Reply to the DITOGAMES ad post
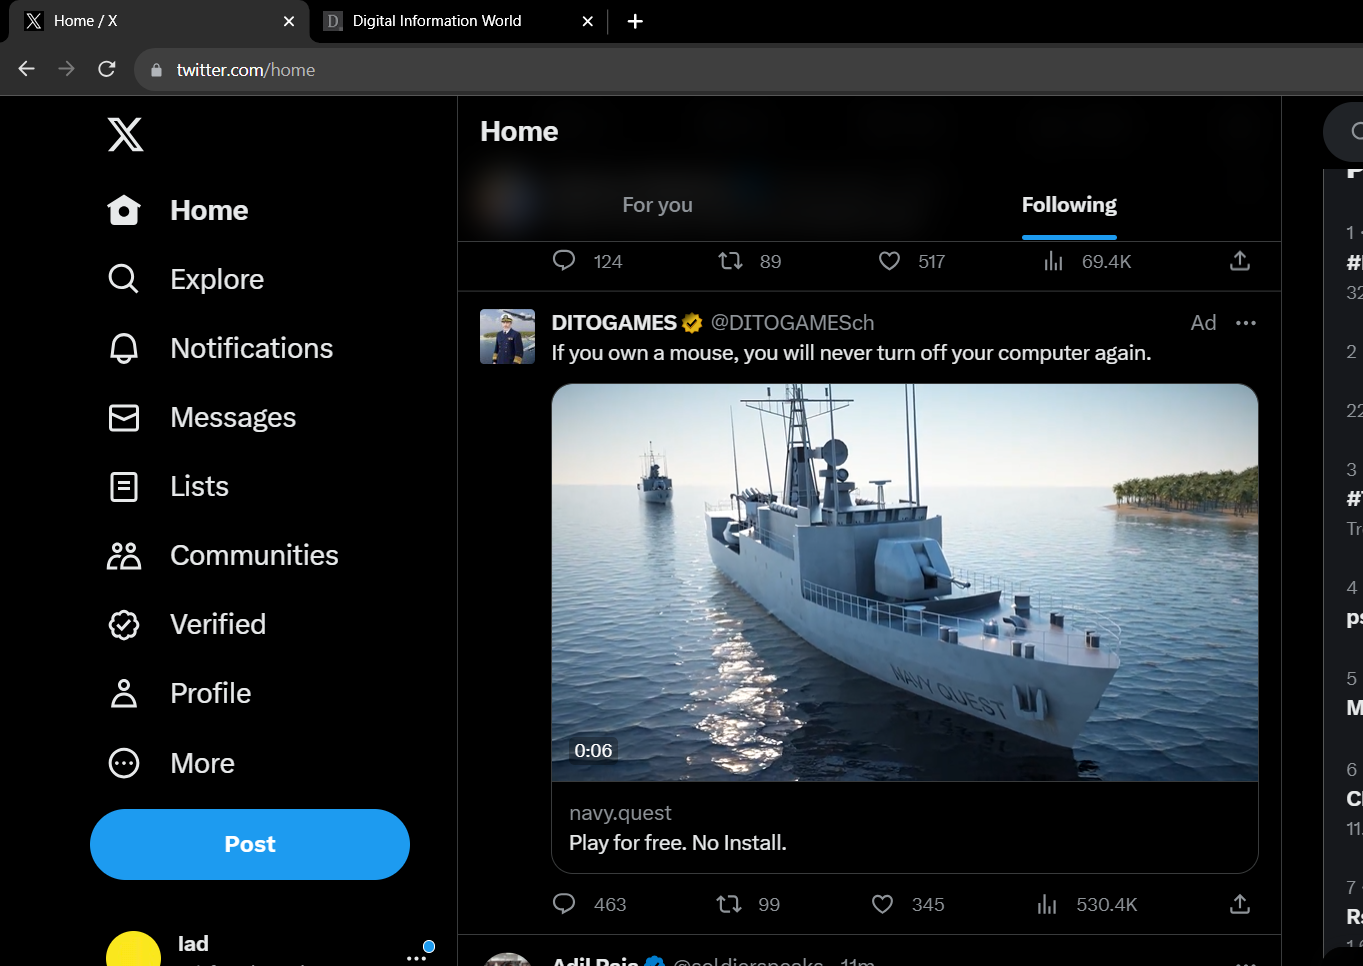This screenshot has height=966, width=1363. click(564, 904)
